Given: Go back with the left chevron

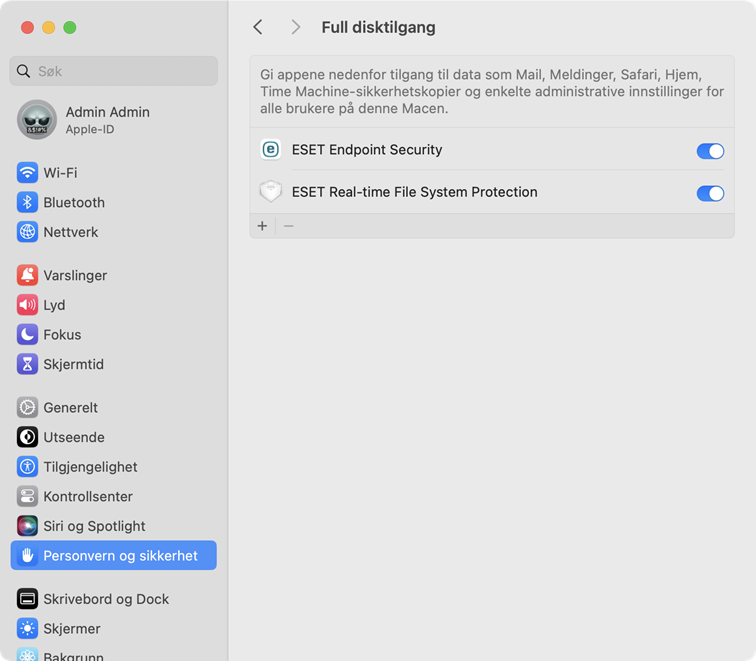Looking at the screenshot, I should 258,27.
